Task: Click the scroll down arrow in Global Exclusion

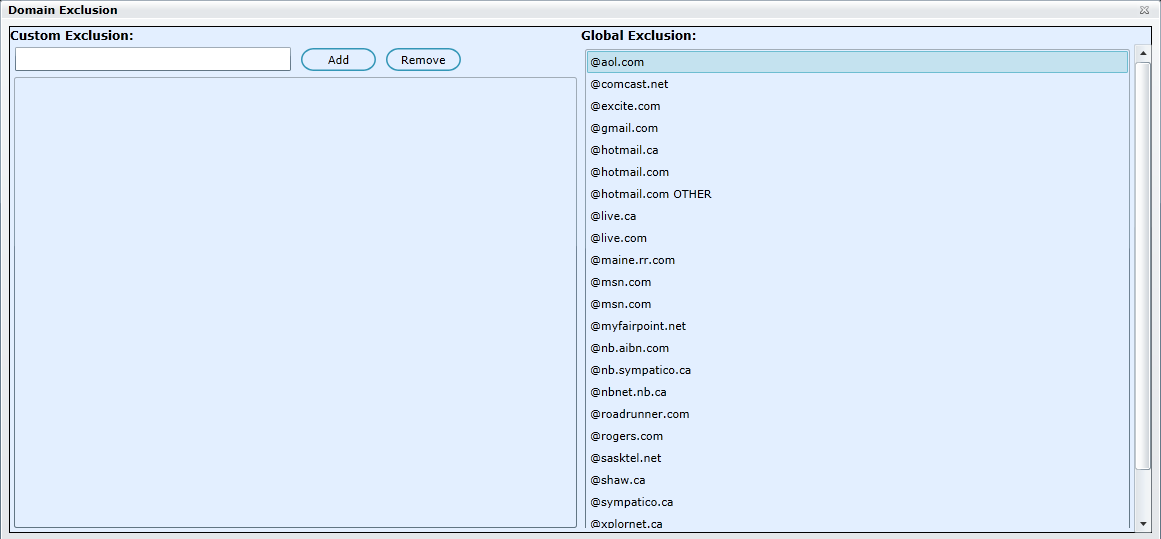Action: 1143,523
